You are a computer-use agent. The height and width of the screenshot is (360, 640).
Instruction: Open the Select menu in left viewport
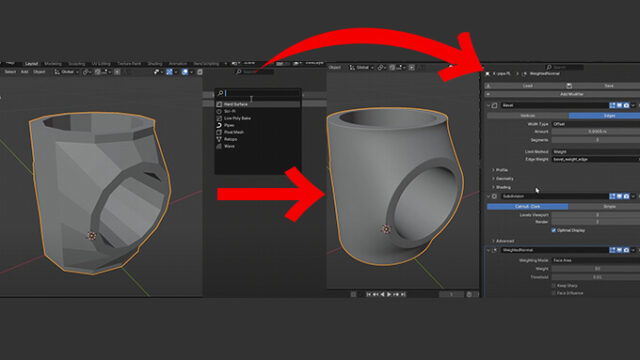click(10, 72)
